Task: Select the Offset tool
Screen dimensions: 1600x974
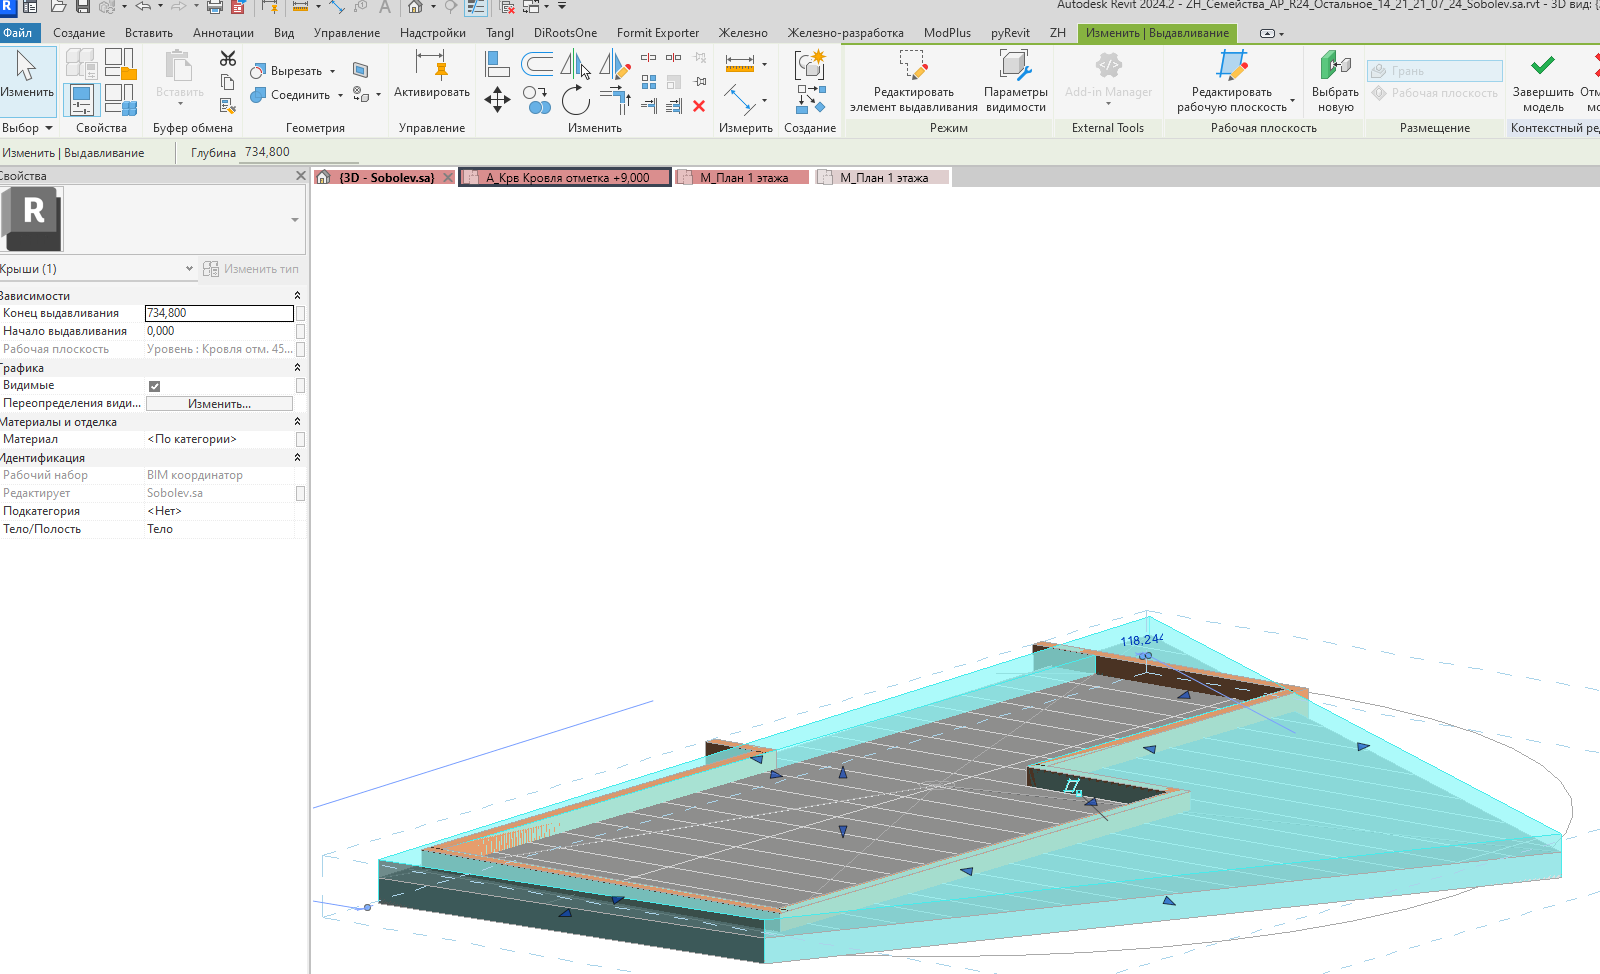Action: 537,65
